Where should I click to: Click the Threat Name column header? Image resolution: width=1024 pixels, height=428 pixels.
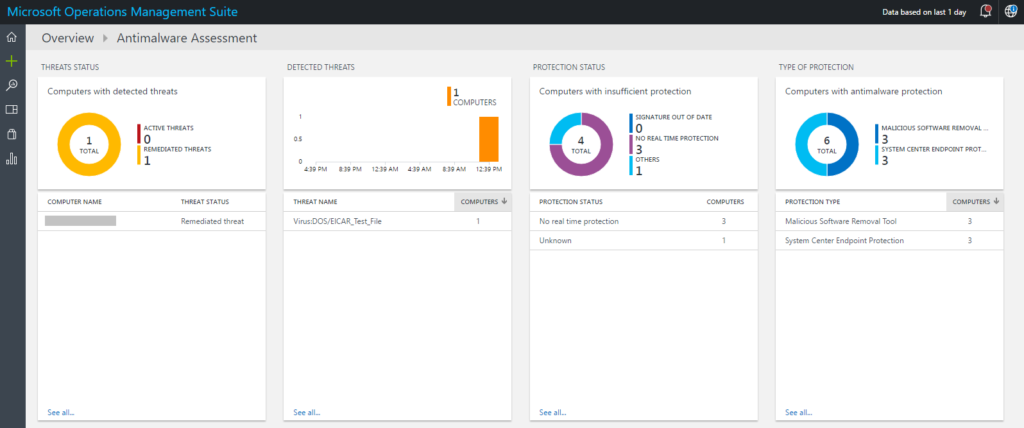(x=315, y=202)
